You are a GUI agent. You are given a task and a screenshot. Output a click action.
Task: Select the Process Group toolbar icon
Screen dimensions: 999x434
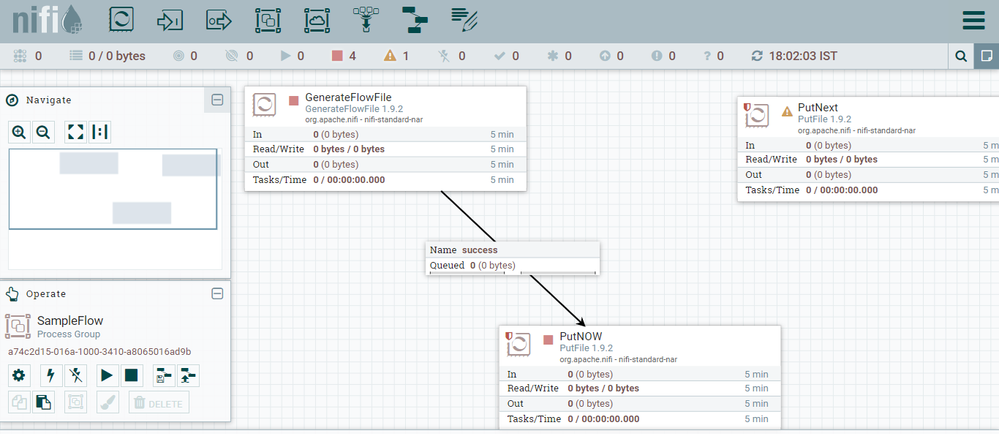(268, 20)
